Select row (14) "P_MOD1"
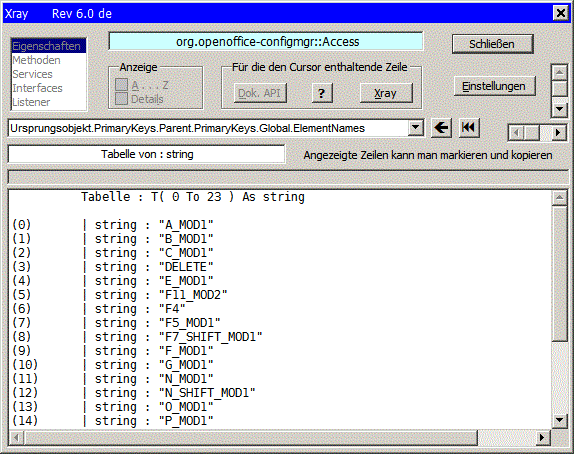Image resolution: width=574 pixels, height=454 pixels. [280, 421]
